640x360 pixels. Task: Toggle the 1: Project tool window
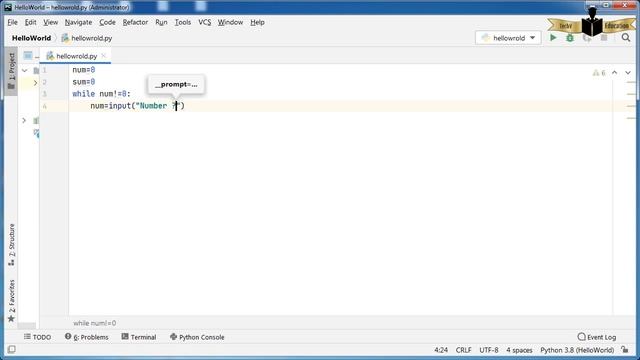tap(11, 71)
